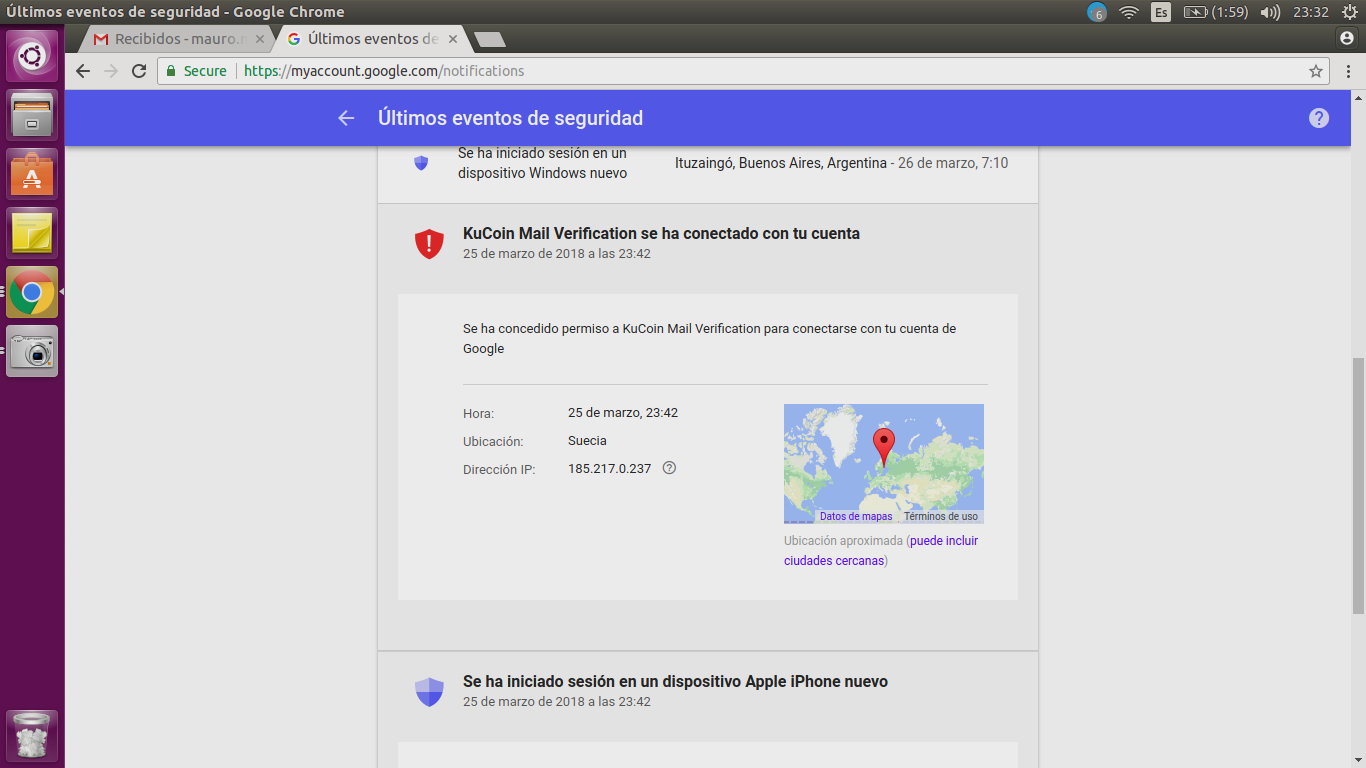The width and height of the screenshot is (1366, 768).
Task: Click the Secure padlock site info
Action: tap(196, 71)
